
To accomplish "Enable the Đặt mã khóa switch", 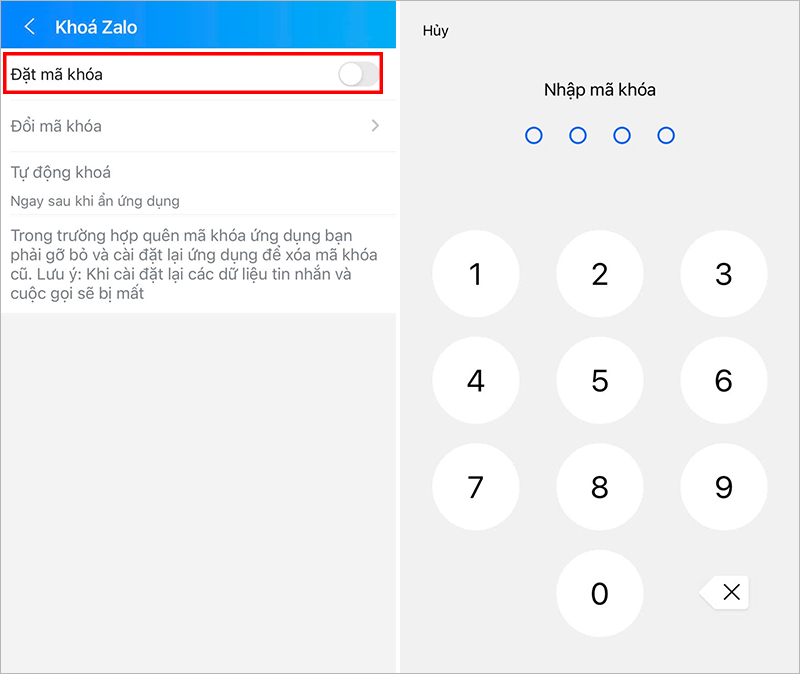I will 359,74.
